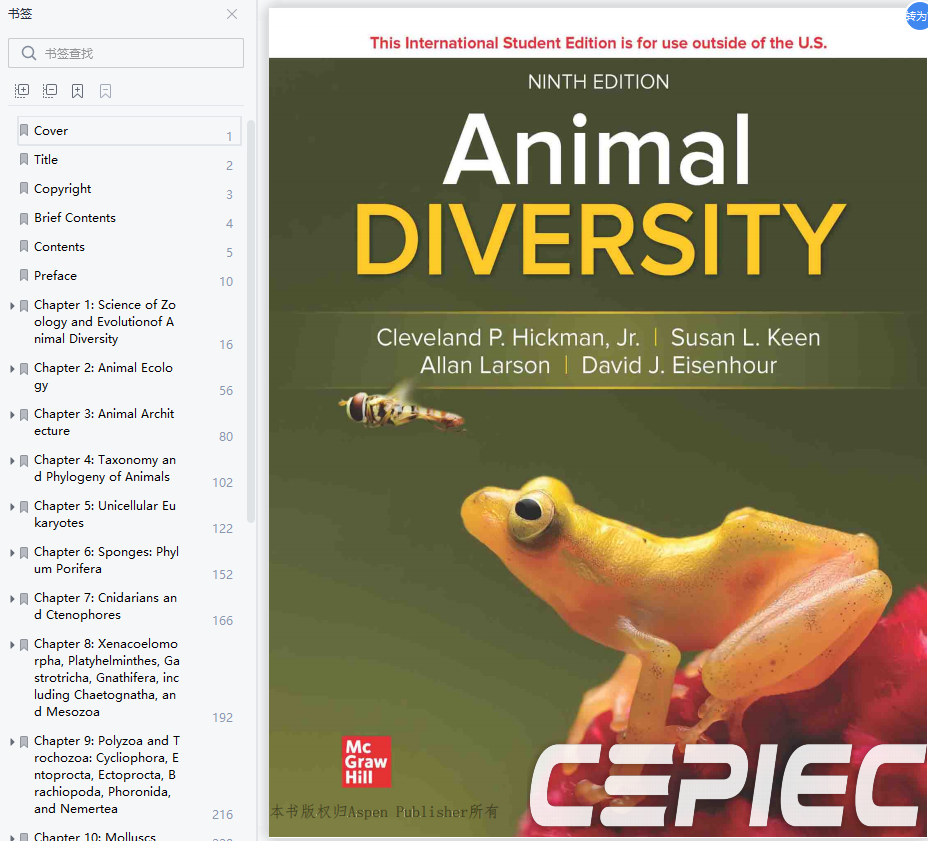Click the magnifier icon in bookmark search
The width and height of the screenshot is (928, 841).
click(x=28, y=53)
